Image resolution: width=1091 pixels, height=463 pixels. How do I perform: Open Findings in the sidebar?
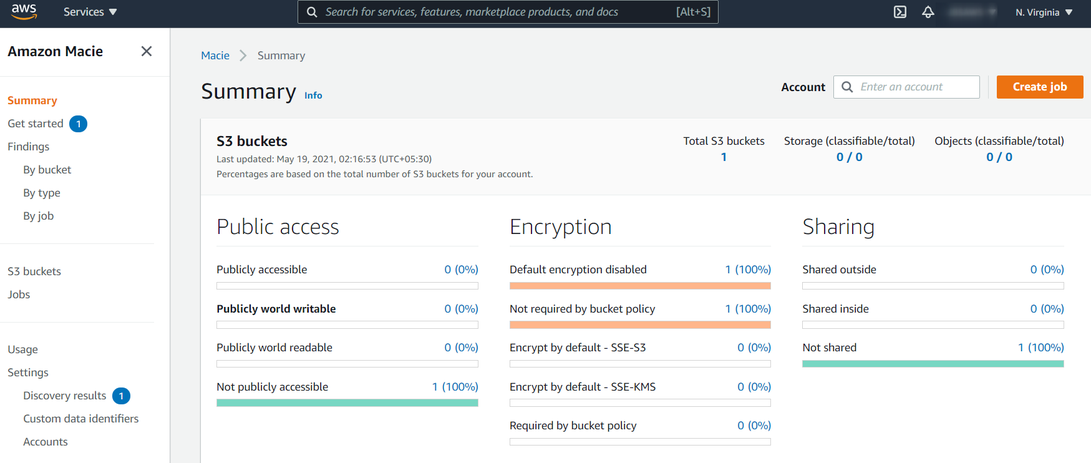(x=28, y=146)
